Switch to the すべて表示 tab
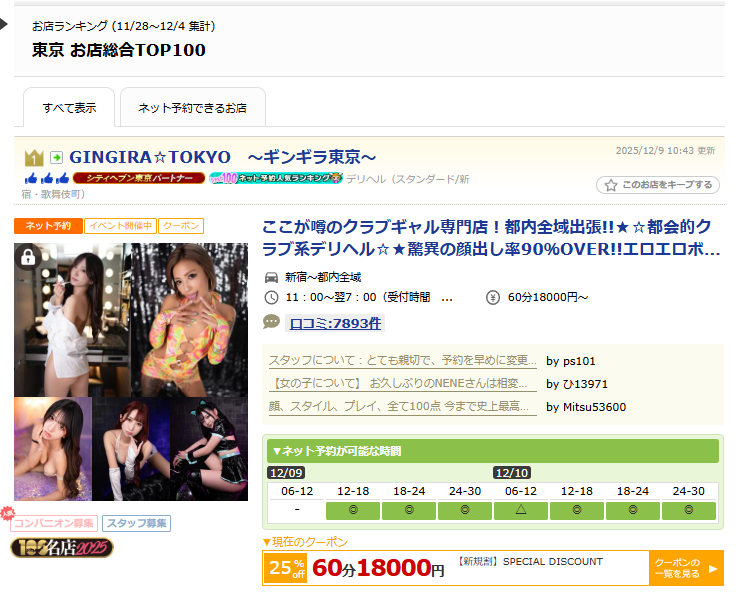 click(x=69, y=107)
